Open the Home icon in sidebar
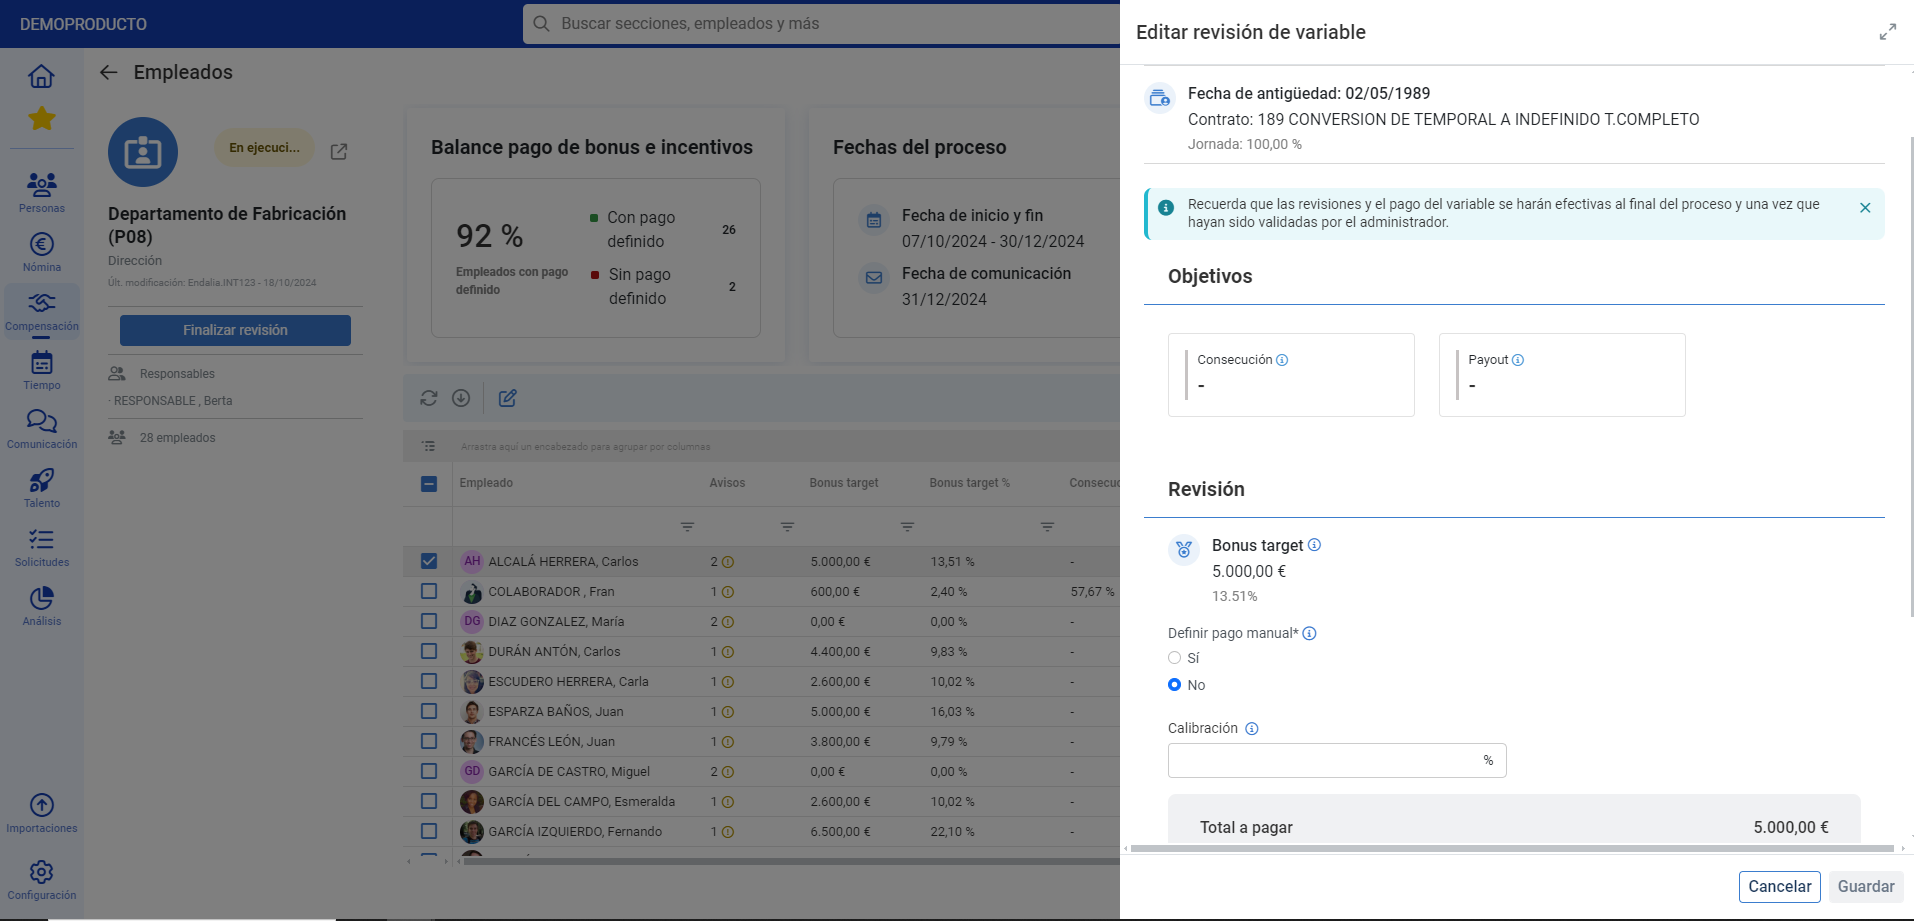Viewport: 1914px width, 921px height. click(41, 76)
